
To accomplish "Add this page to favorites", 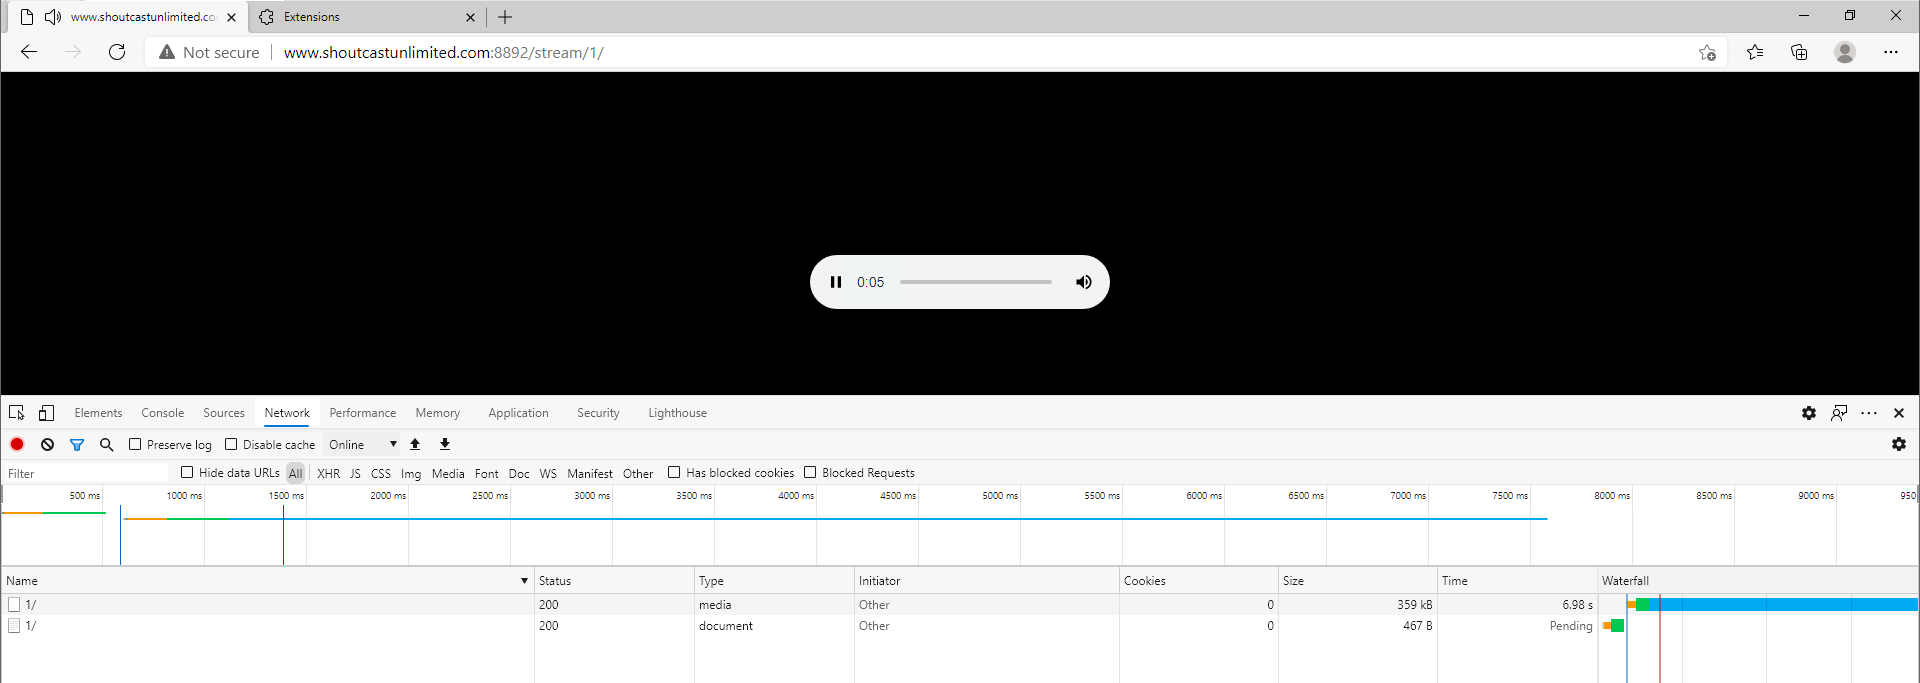I will pos(1707,52).
